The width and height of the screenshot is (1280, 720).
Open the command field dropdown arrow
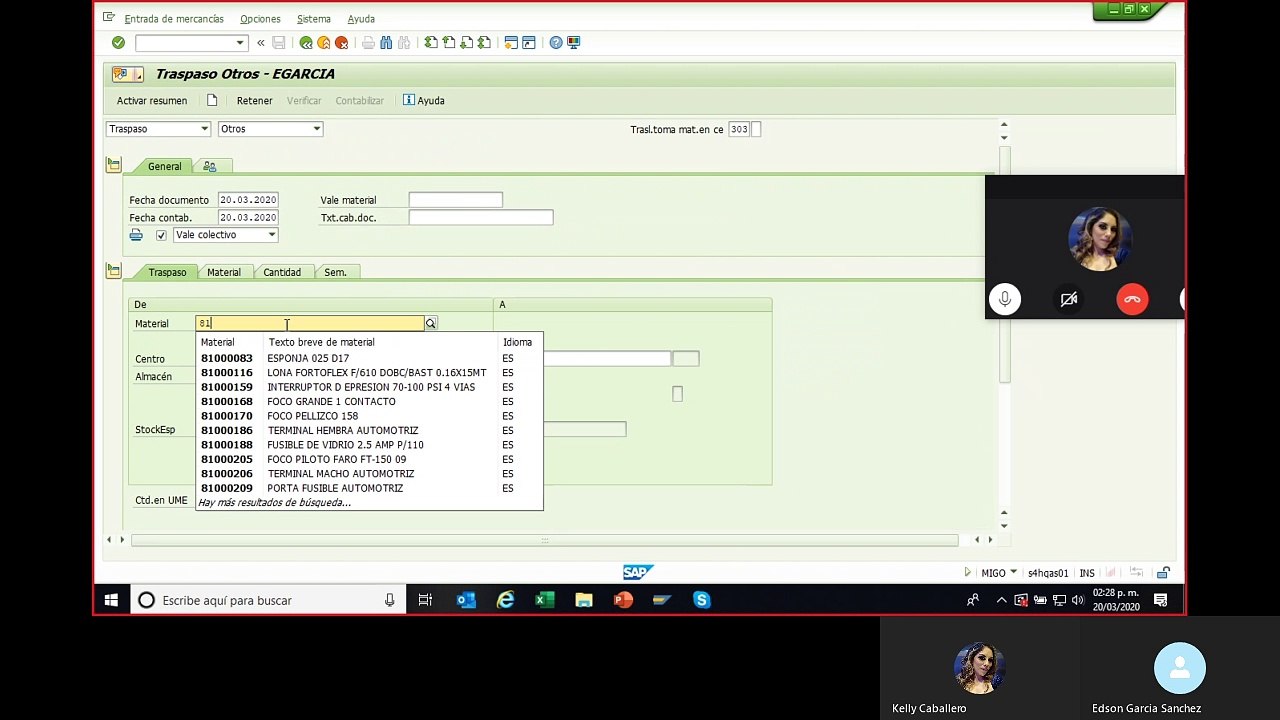pyautogui.click(x=240, y=43)
